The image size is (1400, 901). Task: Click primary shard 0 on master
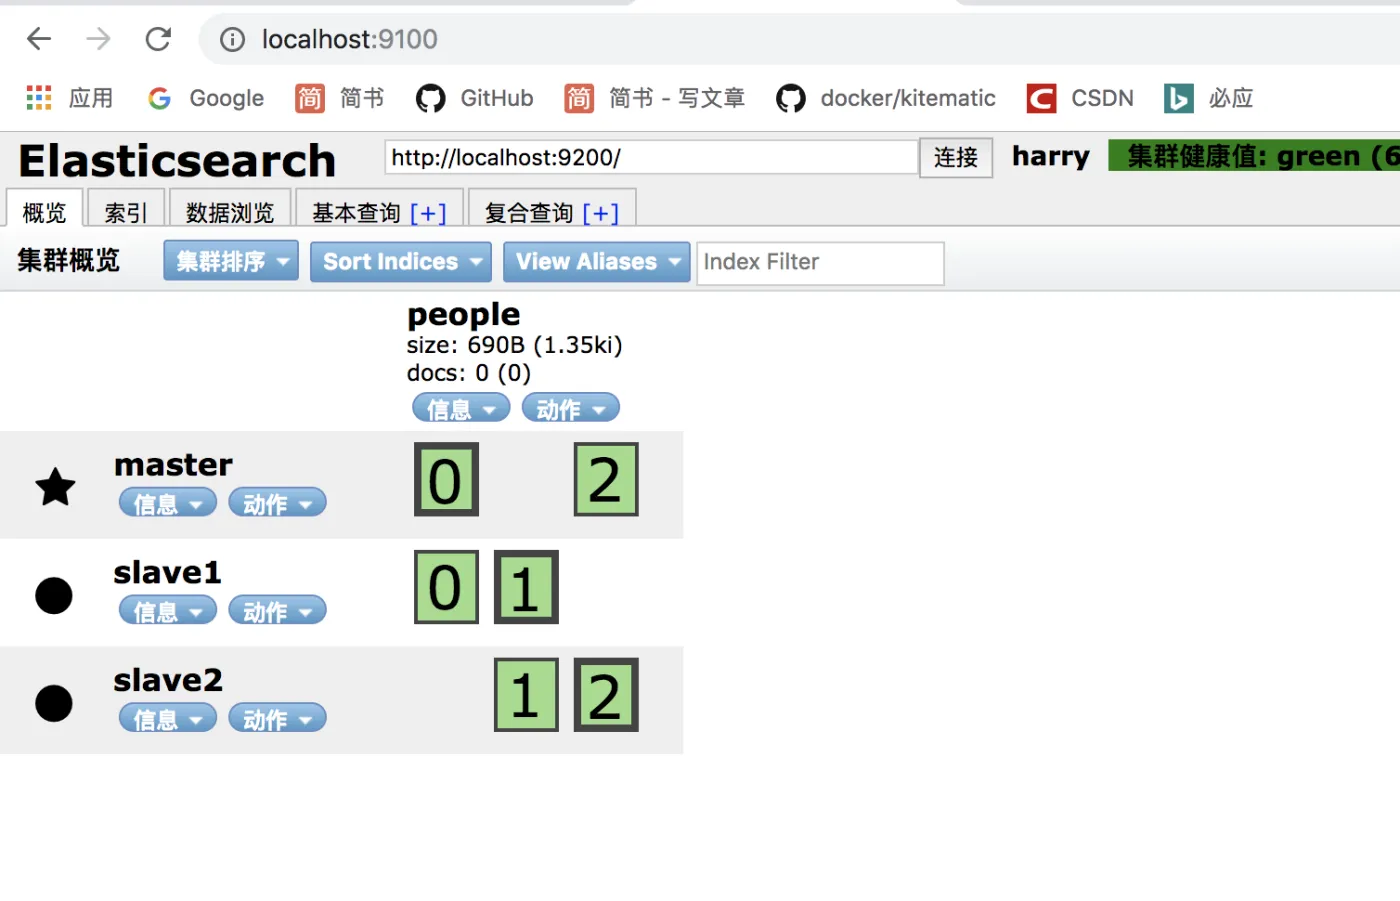coord(446,480)
